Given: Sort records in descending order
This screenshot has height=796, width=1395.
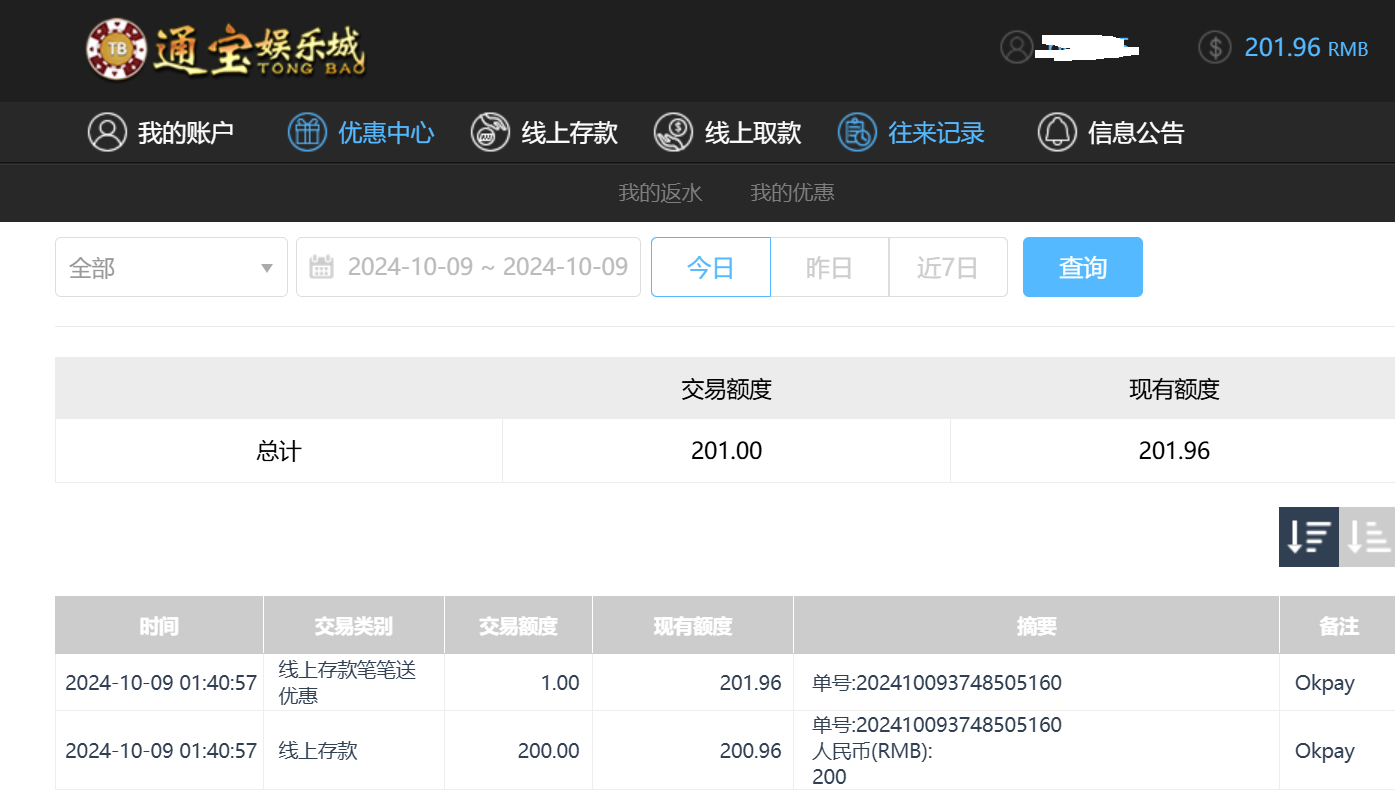Looking at the screenshot, I should 1308,537.
